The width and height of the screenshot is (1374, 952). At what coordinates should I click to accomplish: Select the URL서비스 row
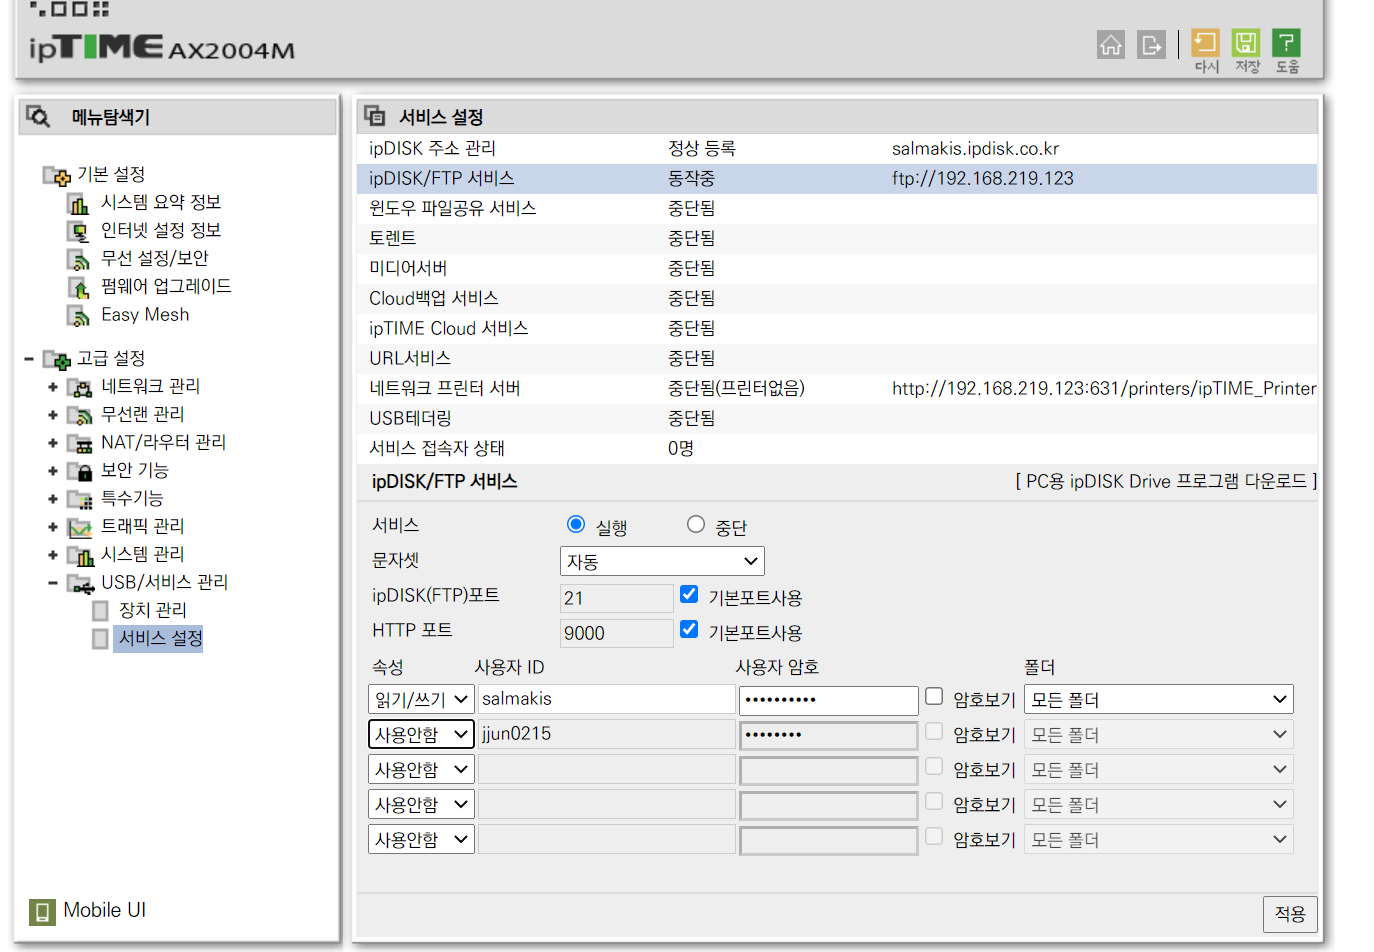coord(837,359)
